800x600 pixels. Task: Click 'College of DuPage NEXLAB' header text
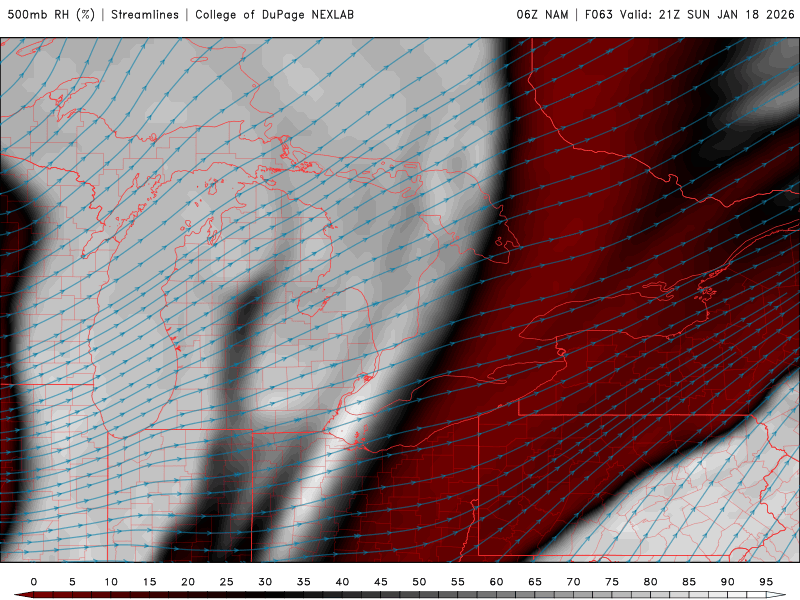tap(274, 15)
